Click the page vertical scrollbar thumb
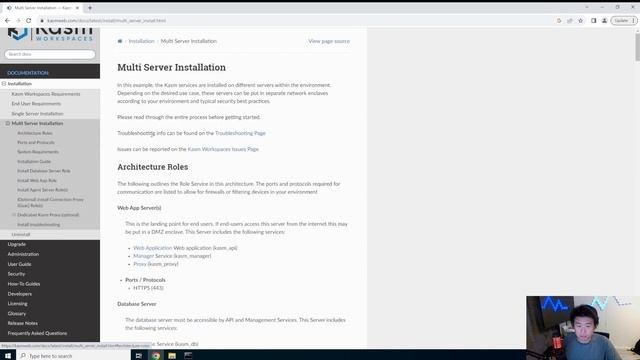This screenshot has width=640, height=360. coord(637,47)
